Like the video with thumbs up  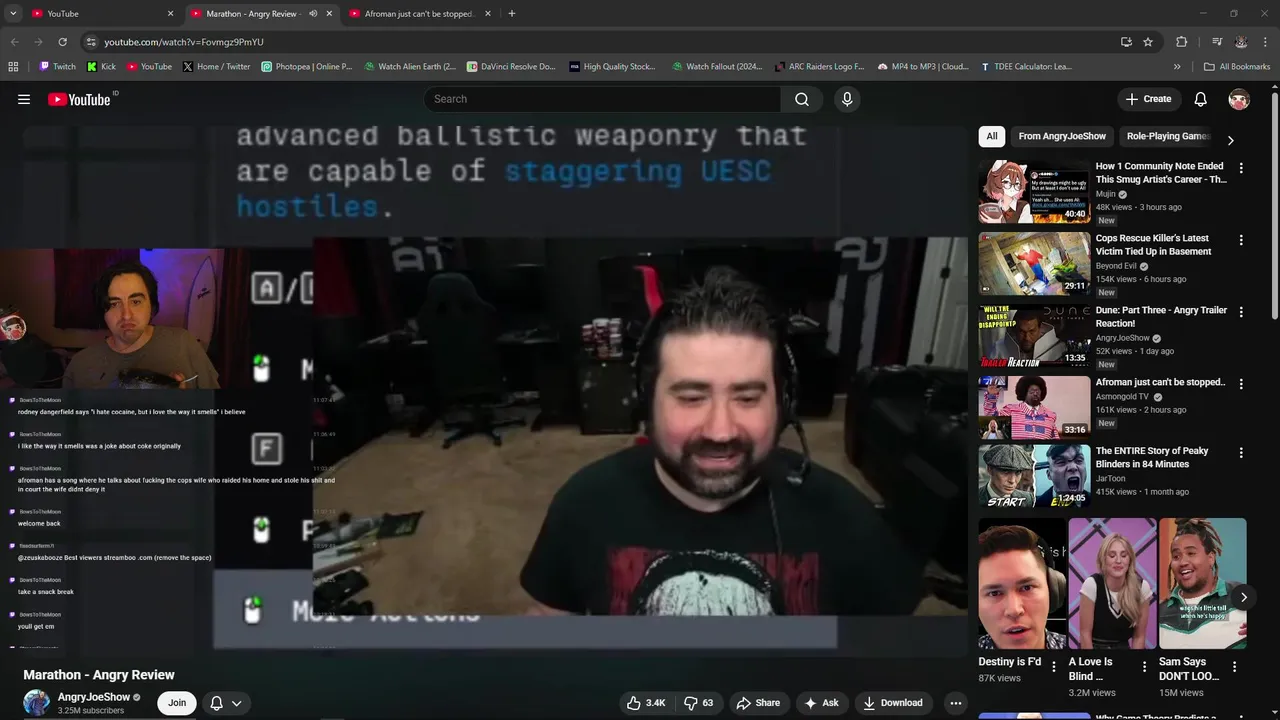[x=646, y=703]
